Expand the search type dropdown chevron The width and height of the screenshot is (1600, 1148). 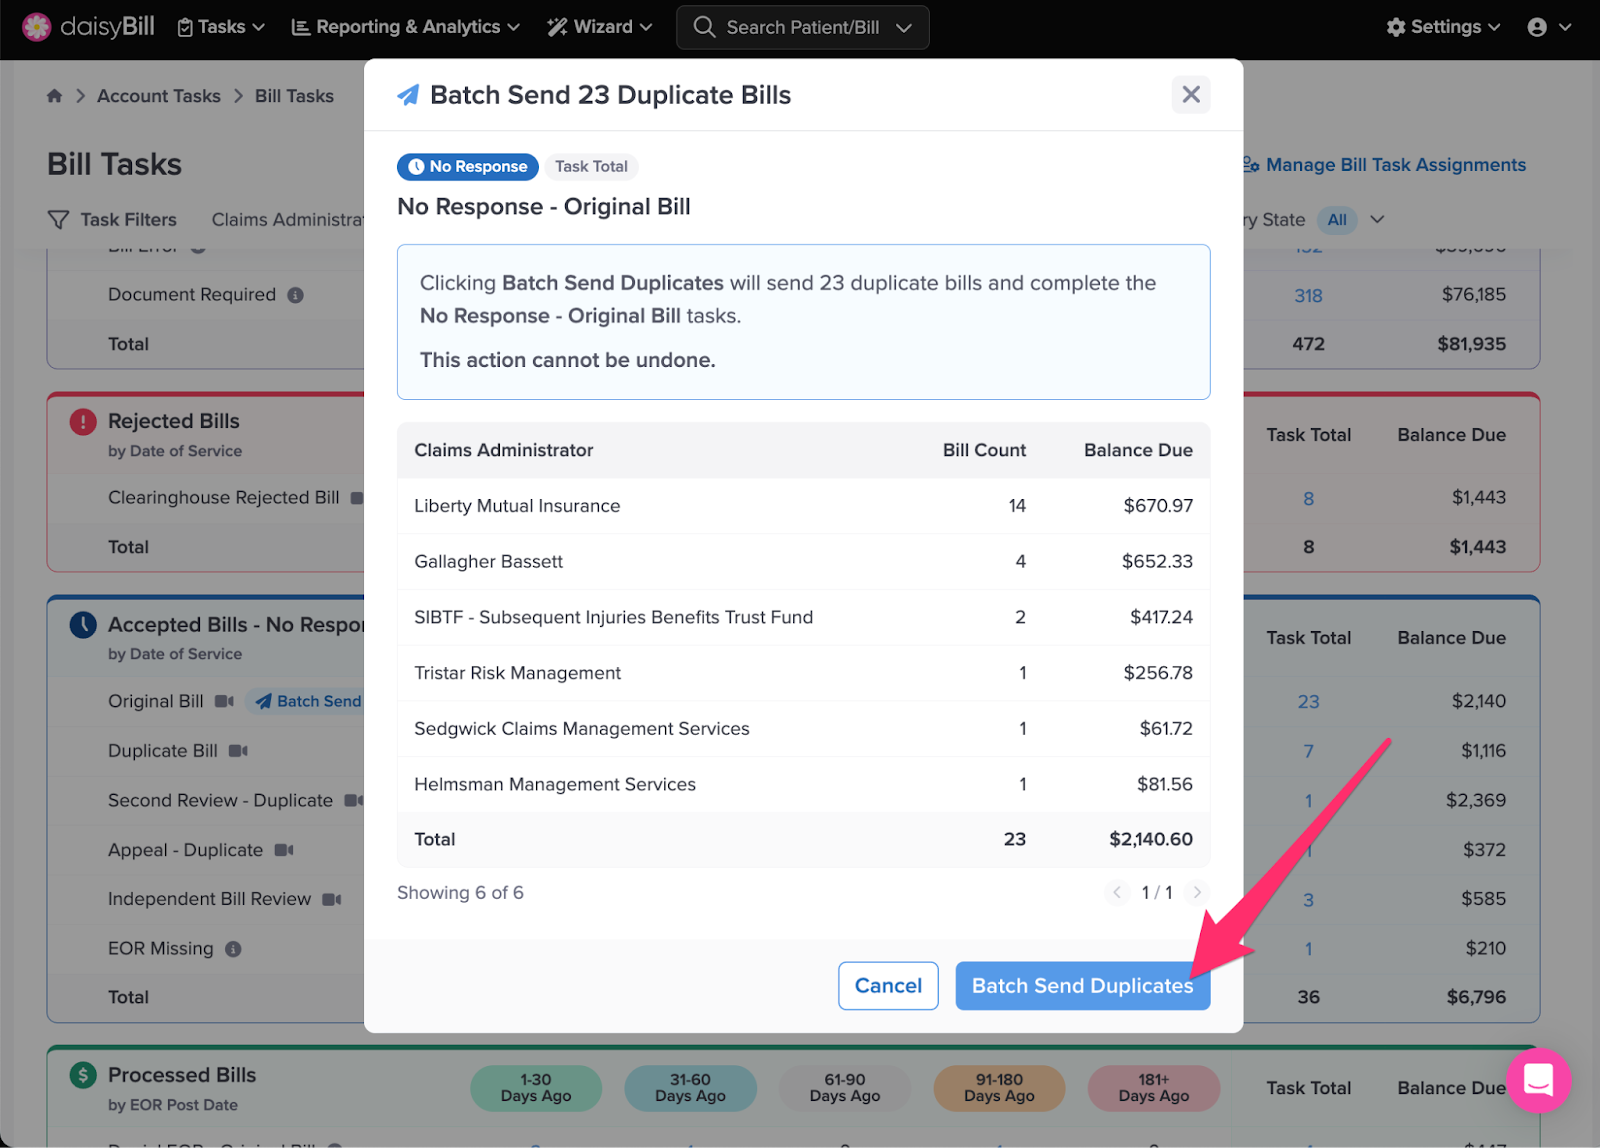click(x=904, y=28)
